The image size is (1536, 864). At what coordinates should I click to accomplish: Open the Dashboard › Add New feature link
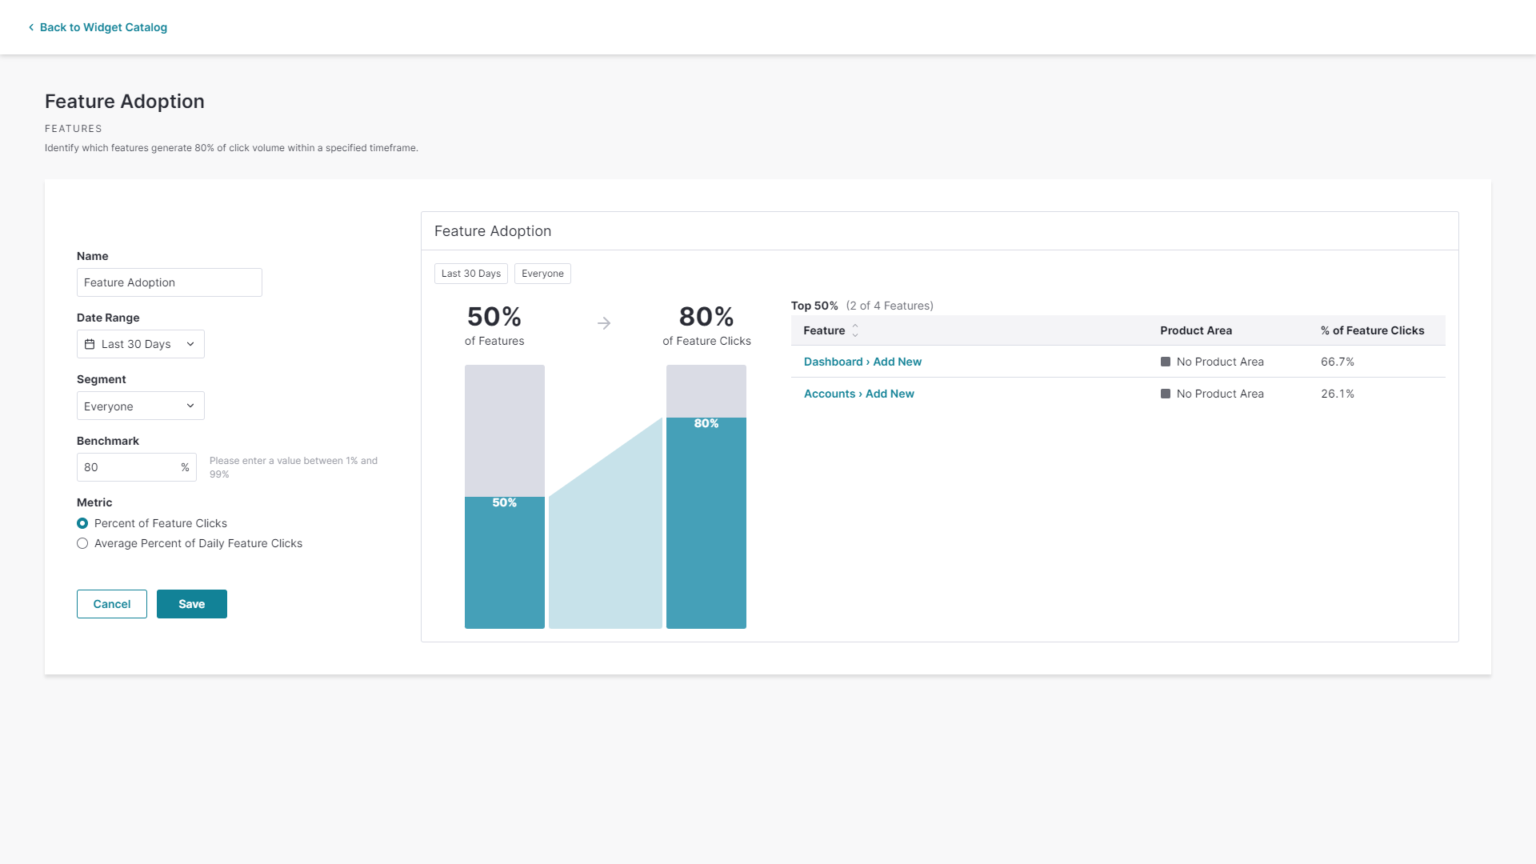pyautogui.click(x=862, y=361)
